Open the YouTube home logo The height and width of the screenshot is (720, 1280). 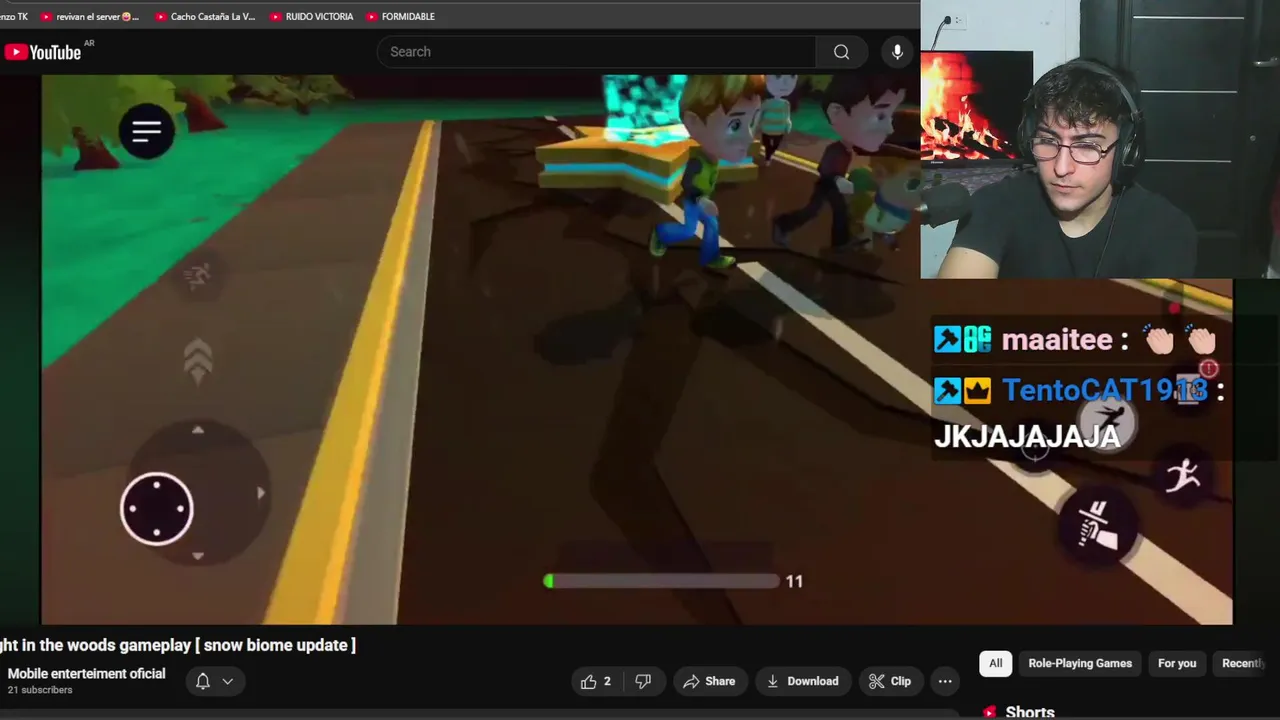coord(43,52)
